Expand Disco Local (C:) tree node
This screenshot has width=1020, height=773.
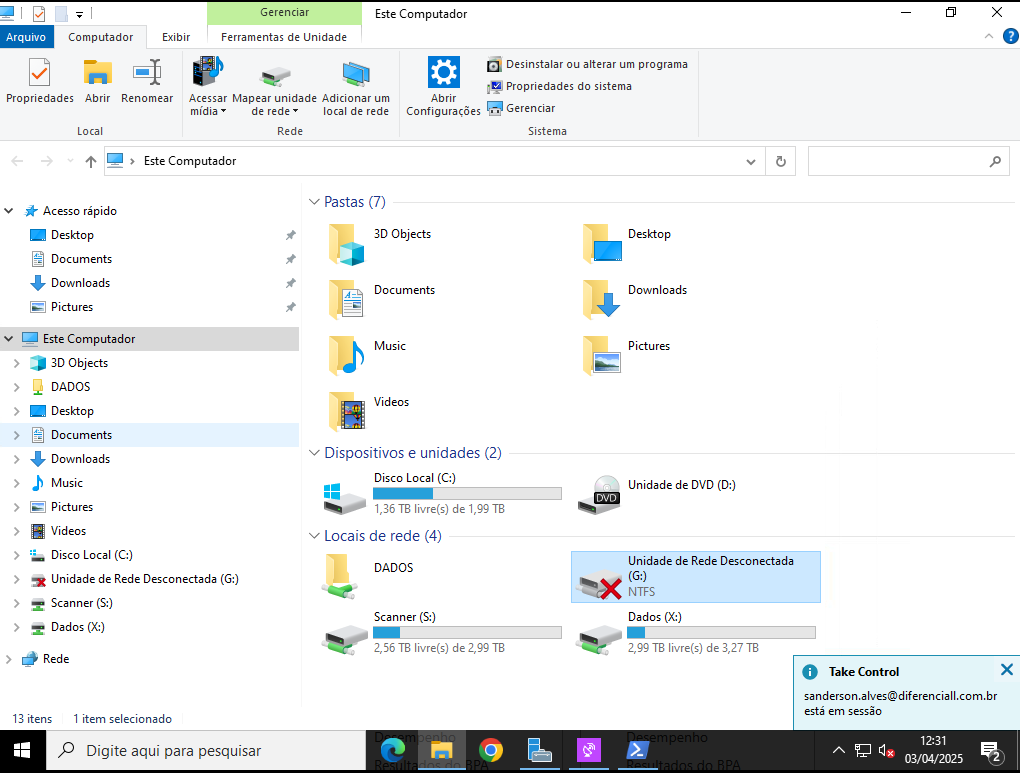(x=17, y=555)
